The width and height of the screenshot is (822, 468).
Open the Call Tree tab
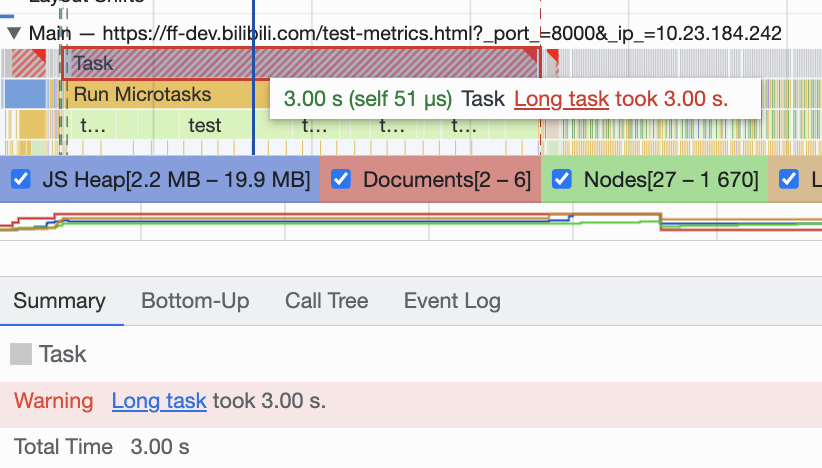(327, 301)
